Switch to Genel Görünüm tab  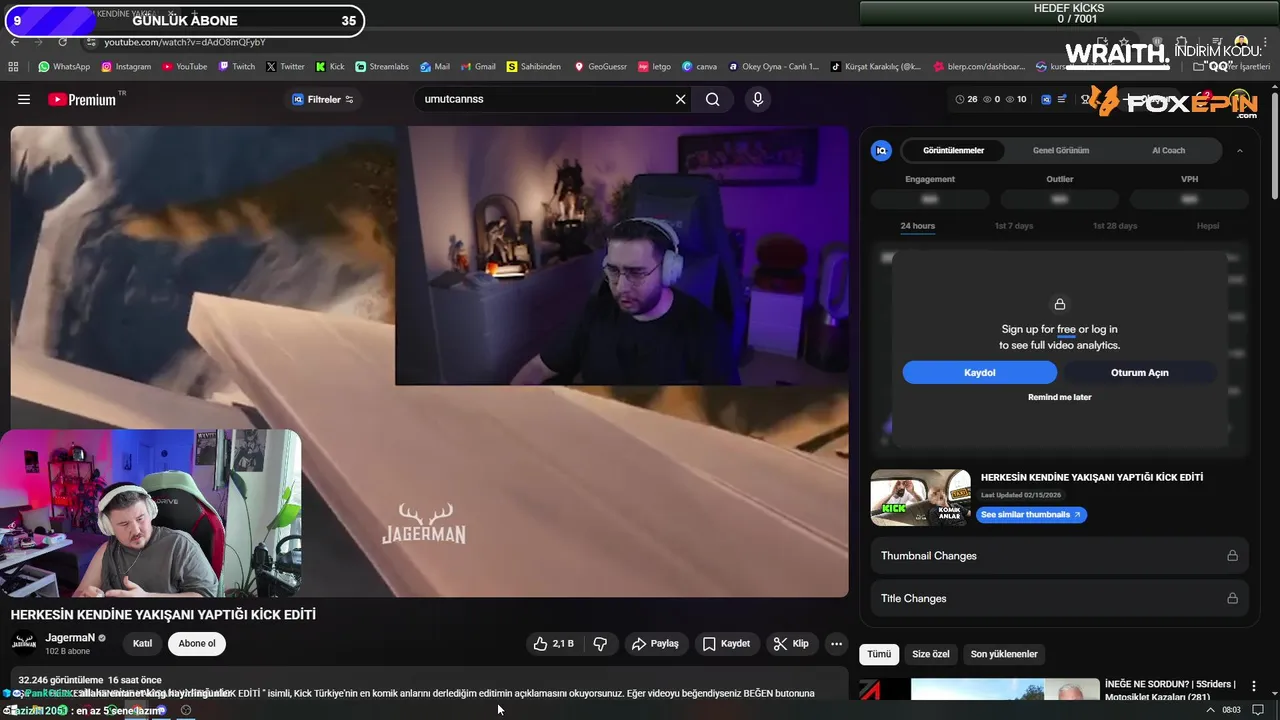pyautogui.click(x=1061, y=150)
